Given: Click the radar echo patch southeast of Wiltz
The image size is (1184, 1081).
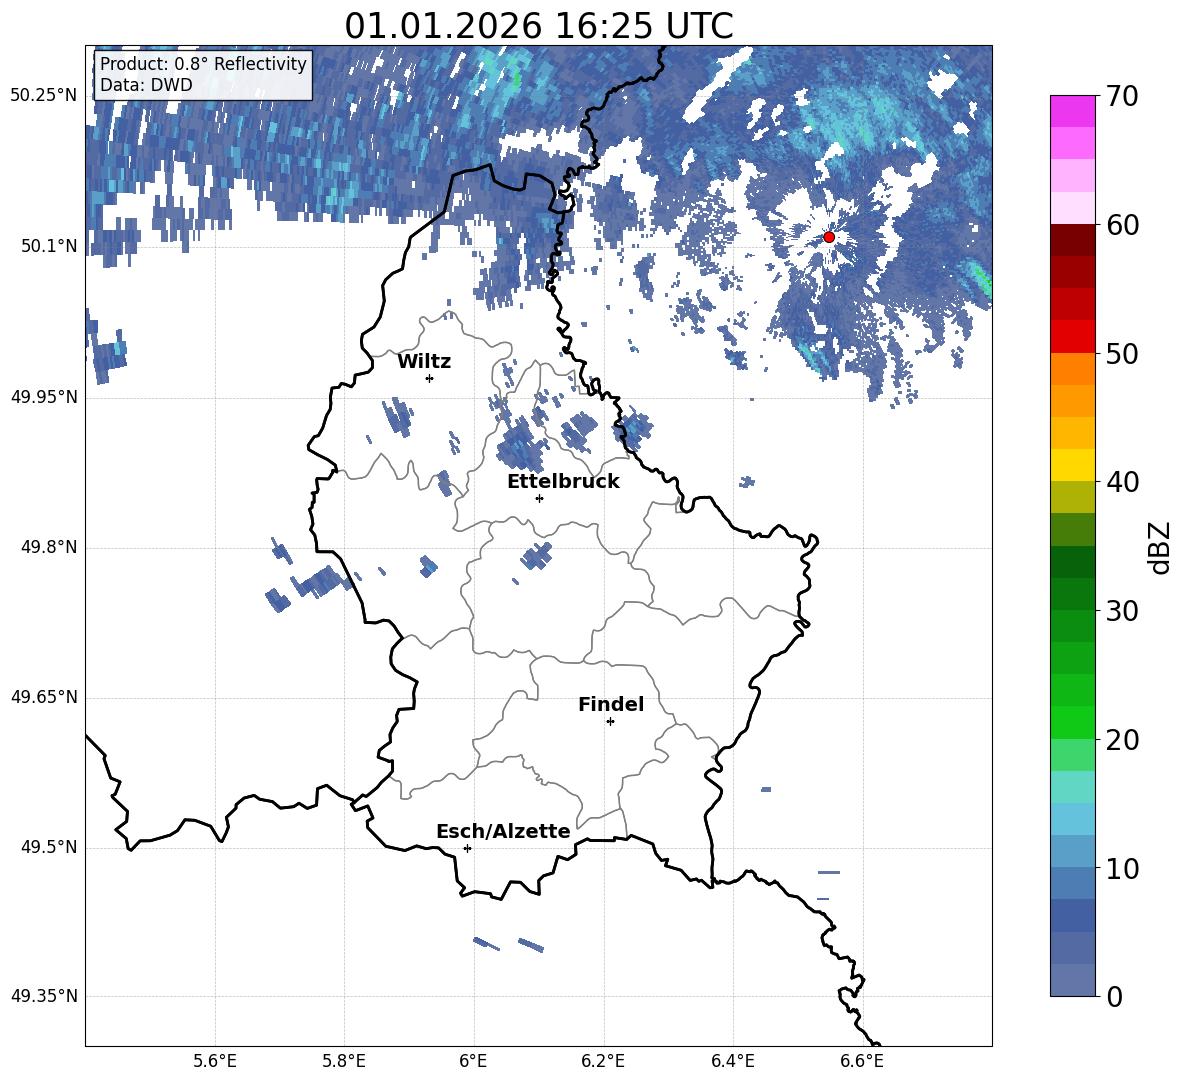Looking at the screenshot, I should (397, 415).
